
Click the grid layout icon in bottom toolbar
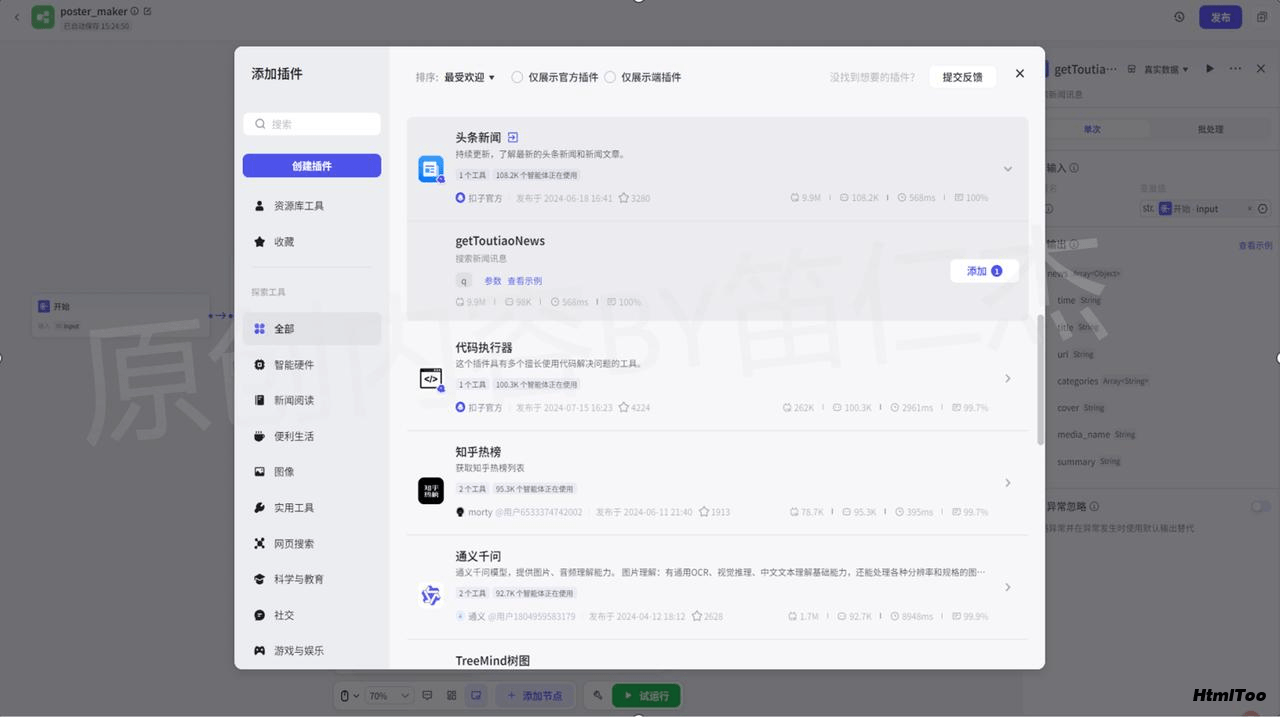451,695
